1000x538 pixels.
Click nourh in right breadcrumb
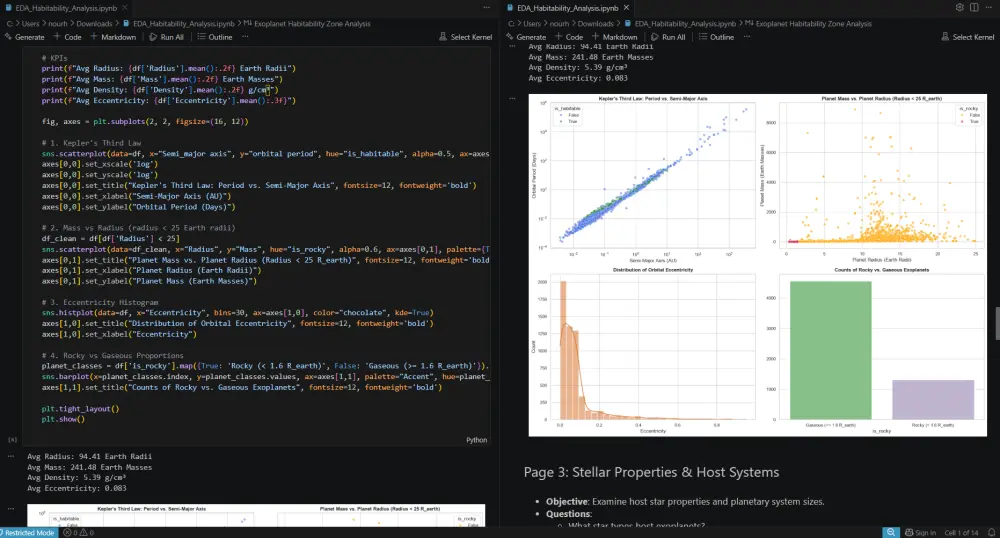pos(559,24)
